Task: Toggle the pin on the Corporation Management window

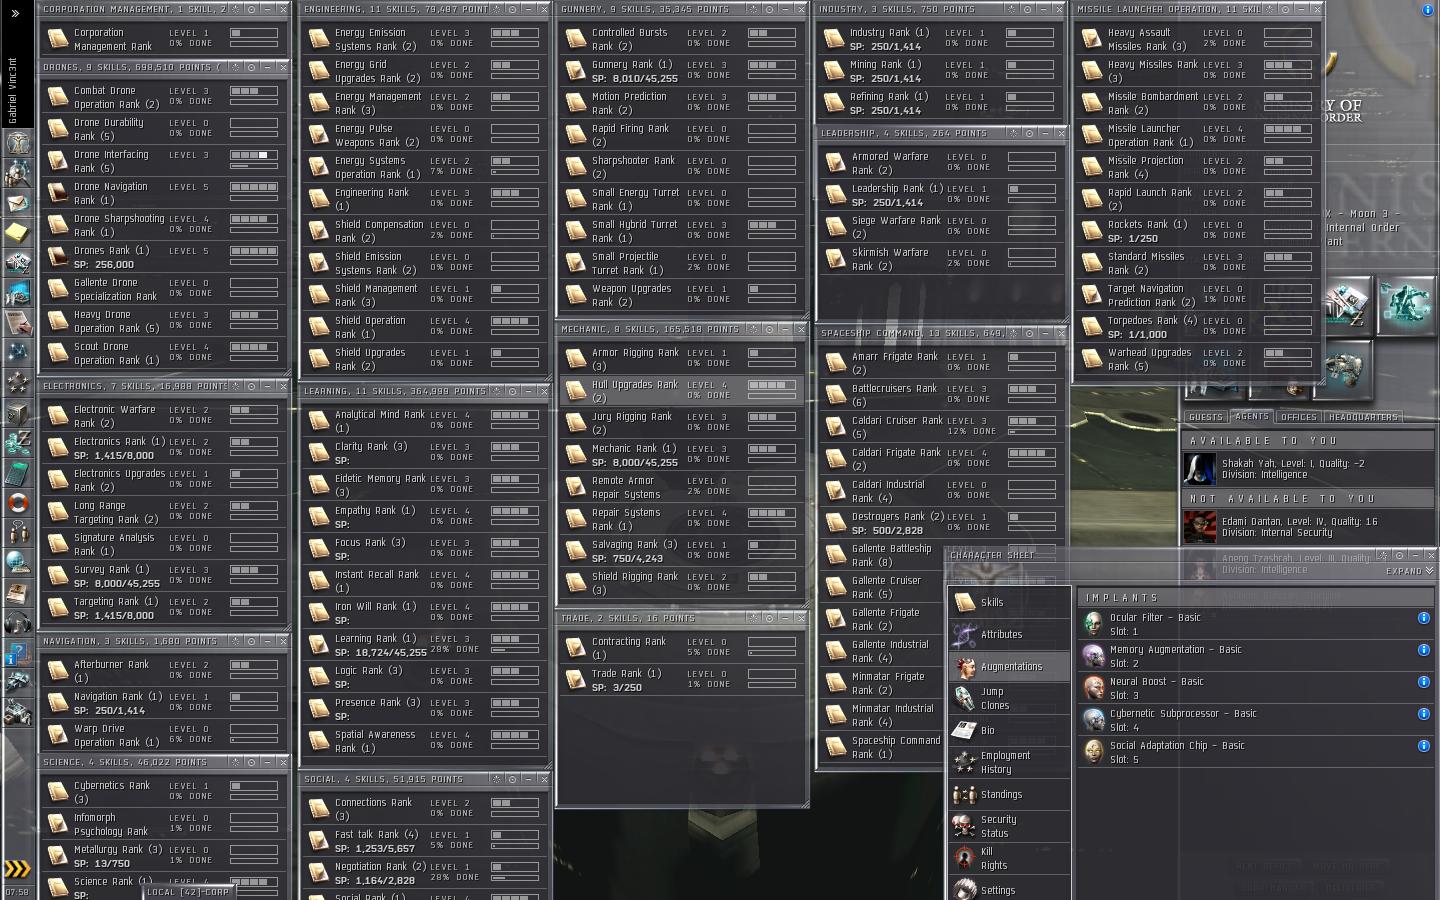Action: pos(252,9)
